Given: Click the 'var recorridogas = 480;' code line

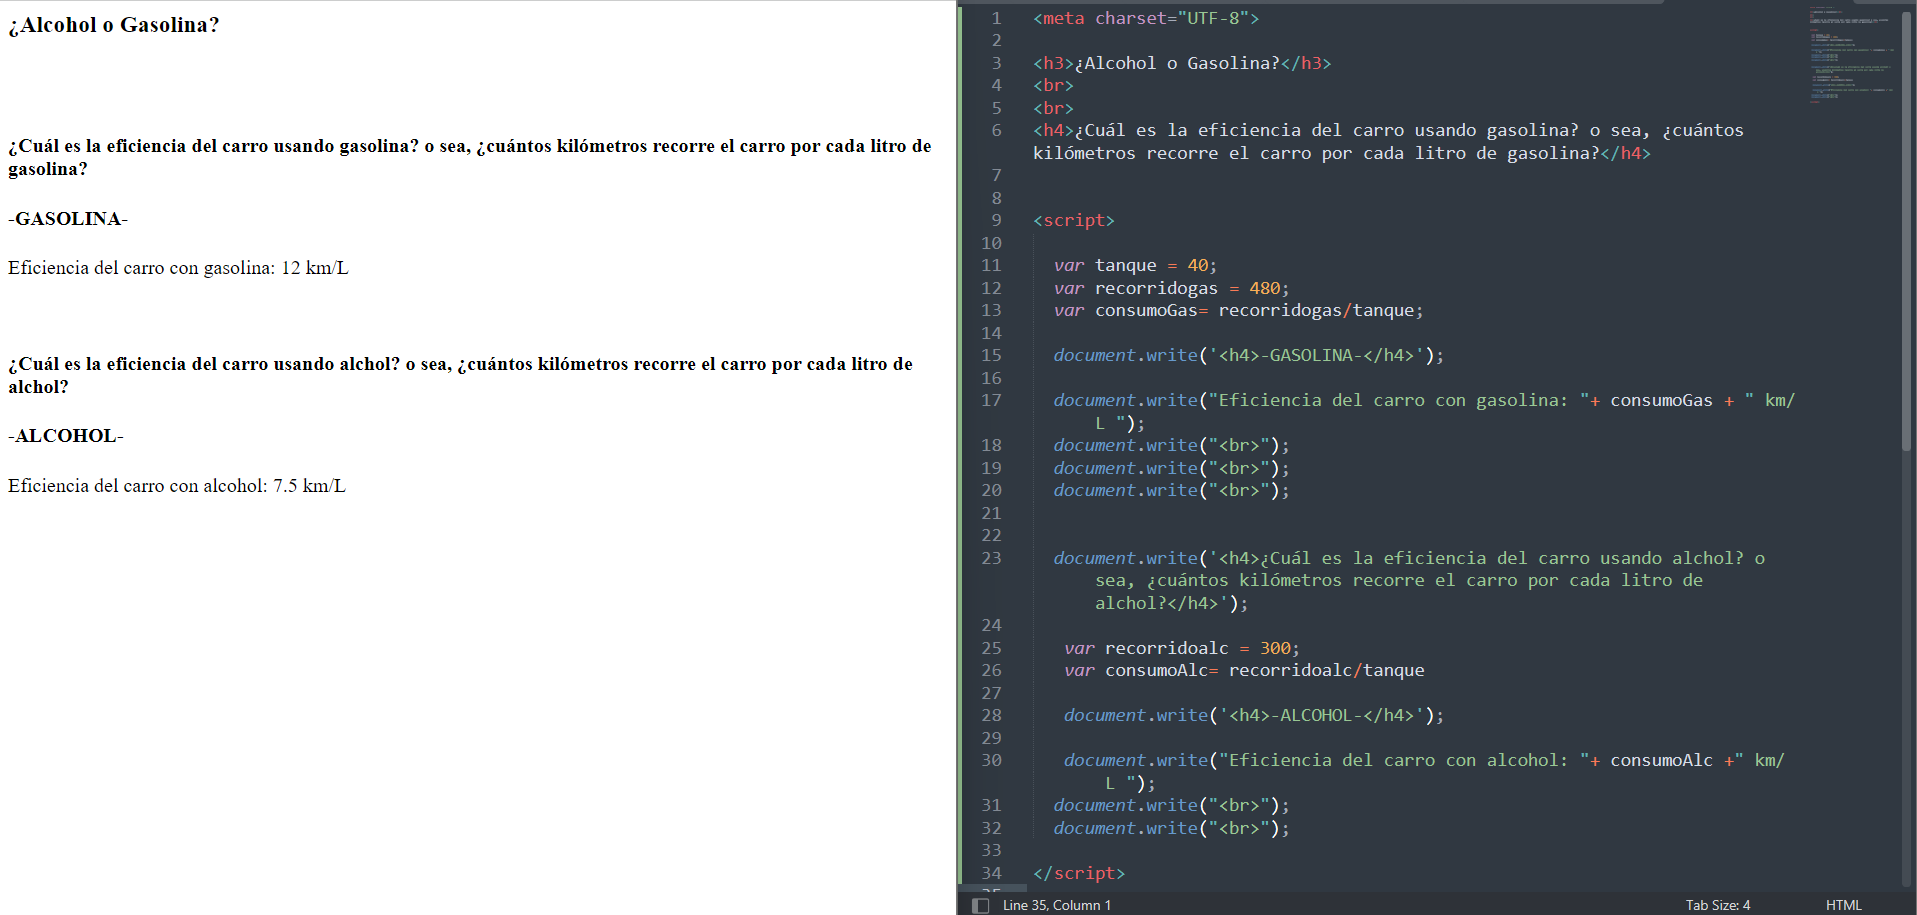Looking at the screenshot, I should pos(1171,288).
